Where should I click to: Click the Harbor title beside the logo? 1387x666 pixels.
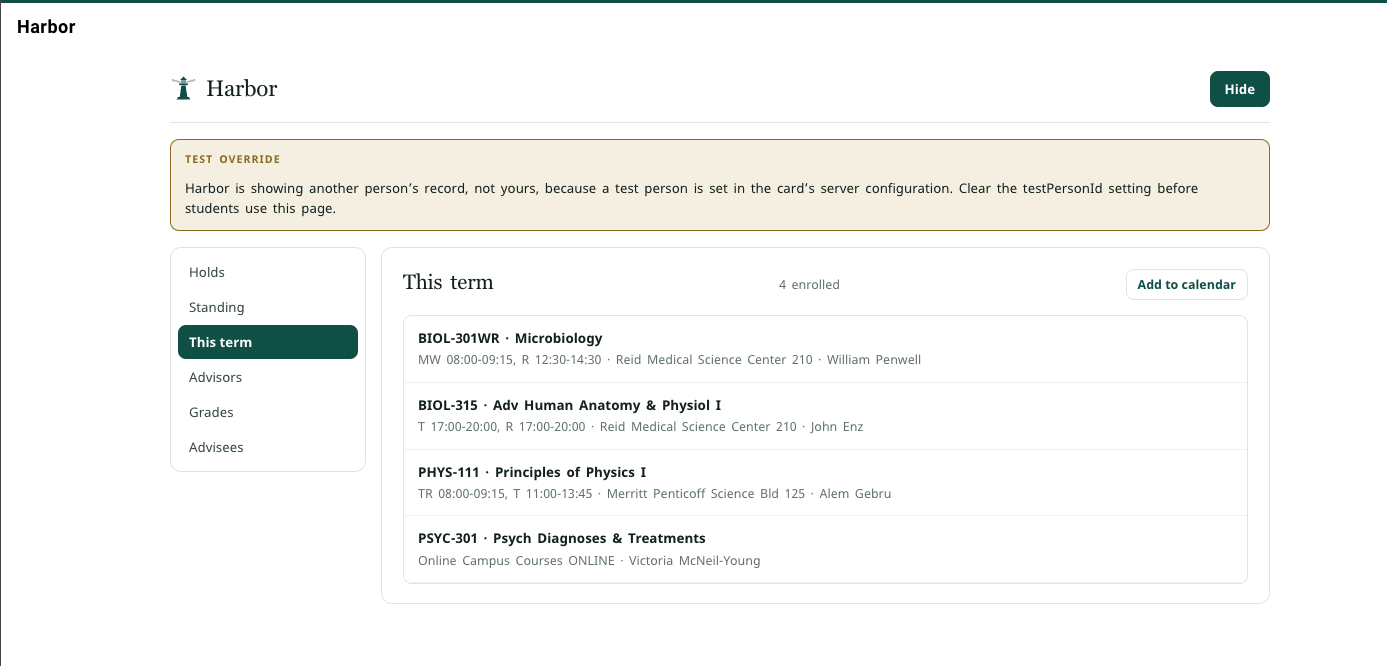[242, 88]
